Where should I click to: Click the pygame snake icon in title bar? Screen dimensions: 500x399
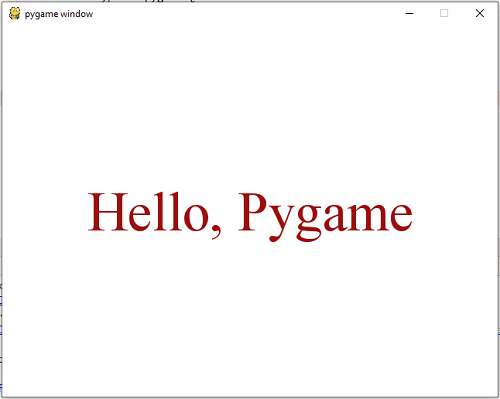pyautogui.click(x=14, y=13)
